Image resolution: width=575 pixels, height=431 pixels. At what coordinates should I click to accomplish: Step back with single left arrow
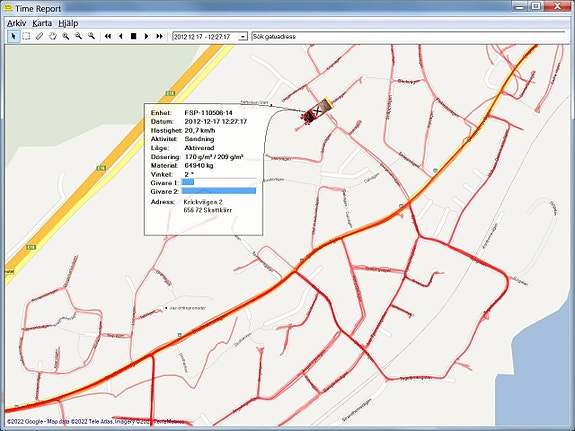(x=121, y=36)
